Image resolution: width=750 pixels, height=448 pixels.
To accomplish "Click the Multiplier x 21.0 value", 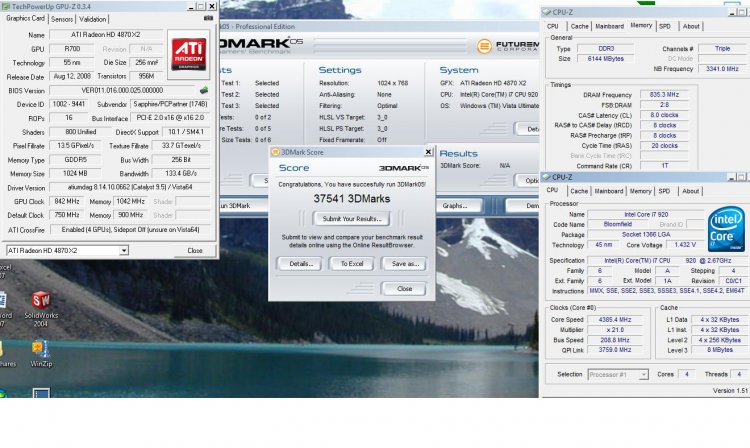I will tap(615, 330).
